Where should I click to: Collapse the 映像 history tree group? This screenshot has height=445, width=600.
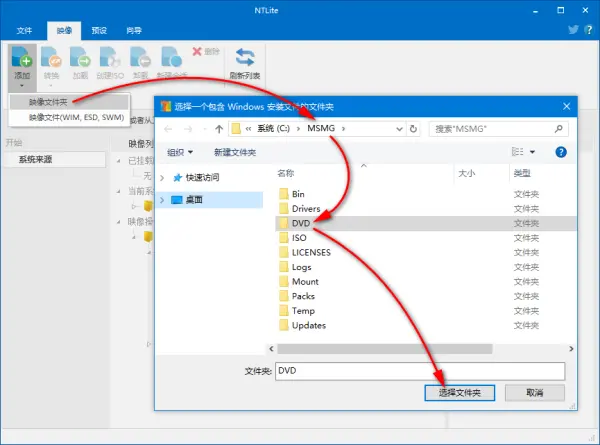click(x=119, y=222)
